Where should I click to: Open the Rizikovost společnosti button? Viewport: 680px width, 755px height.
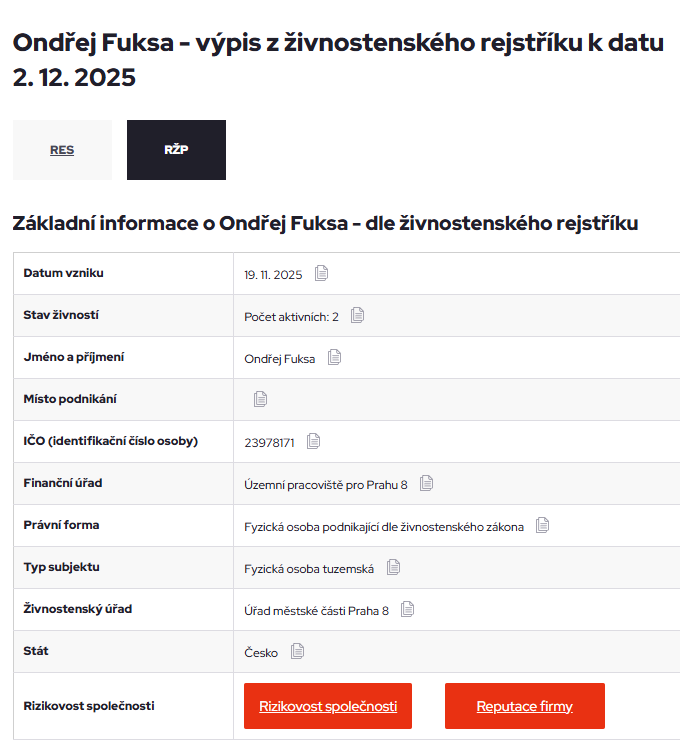pyautogui.click(x=328, y=706)
